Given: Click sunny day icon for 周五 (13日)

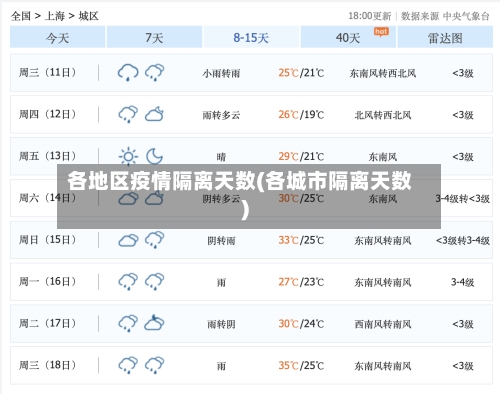Looking at the screenshot, I should [x=128, y=156].
